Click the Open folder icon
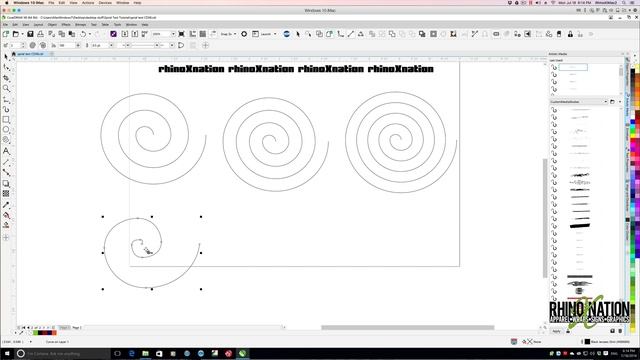The image size is (640, 360). 16,34
